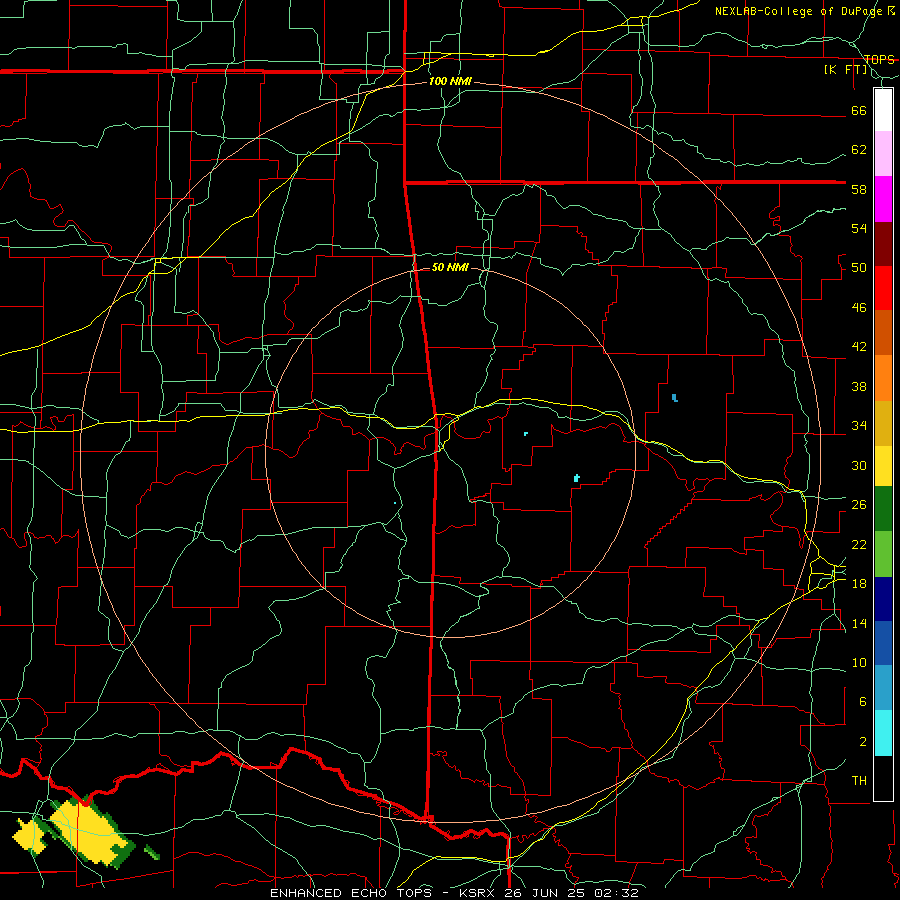The height and width of the screenshot is (900, 900).
Task: Click the blue echo pixel outside 50 NMI ring
Action: [x=675, y=397]
